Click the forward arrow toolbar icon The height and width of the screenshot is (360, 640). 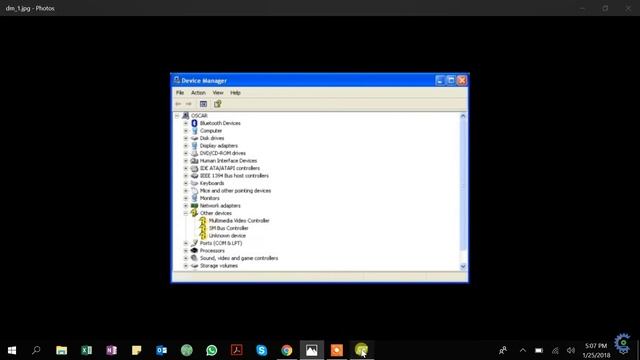[189, 104]
